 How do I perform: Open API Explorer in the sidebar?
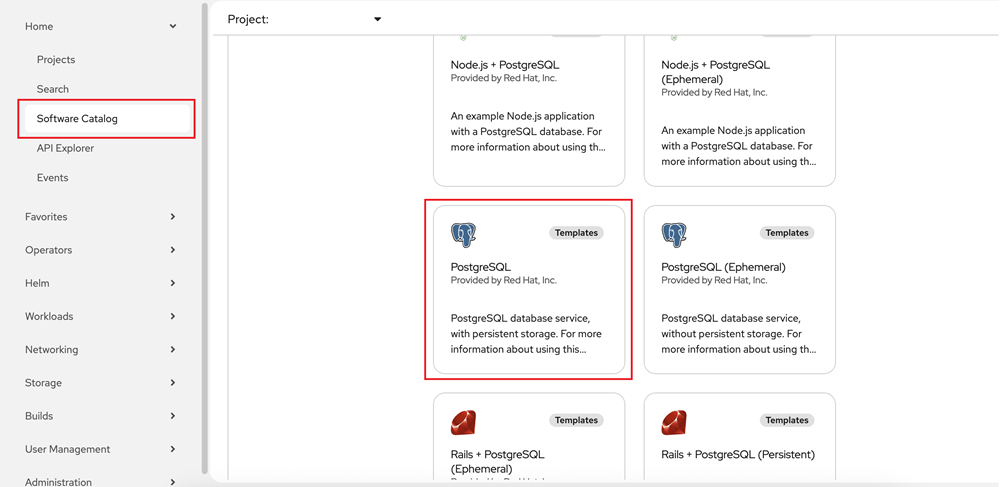(65, 148)
